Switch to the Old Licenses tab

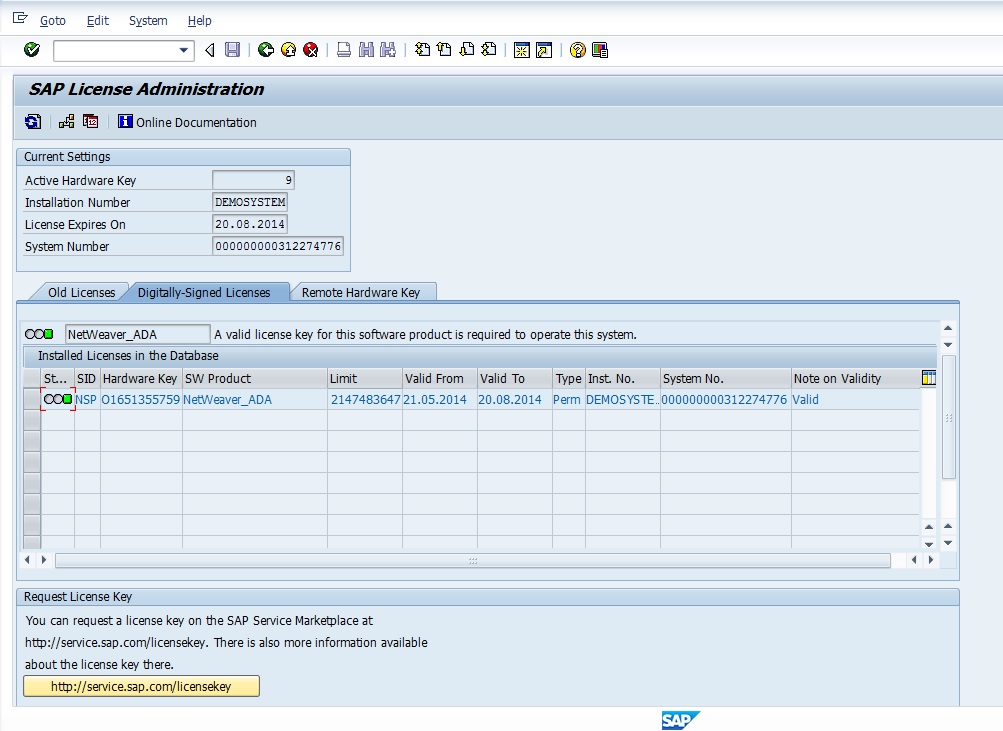[x=81, y=292]
